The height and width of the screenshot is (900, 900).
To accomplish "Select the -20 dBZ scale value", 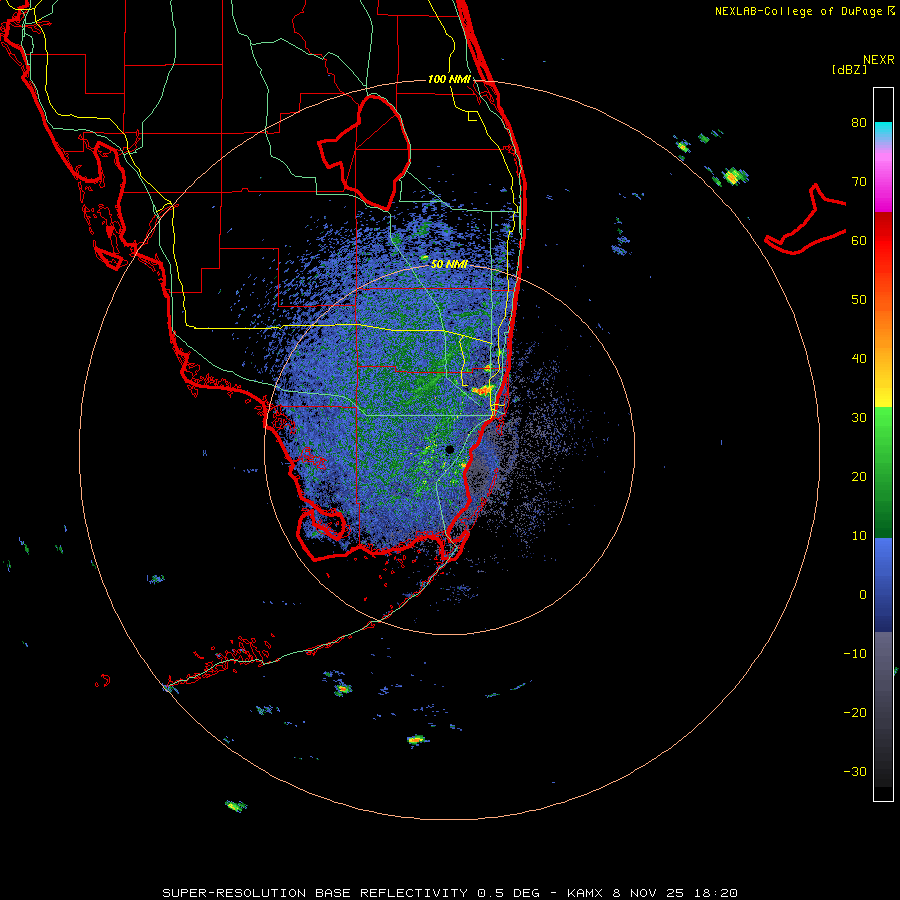I will click(x=855, y=712).
